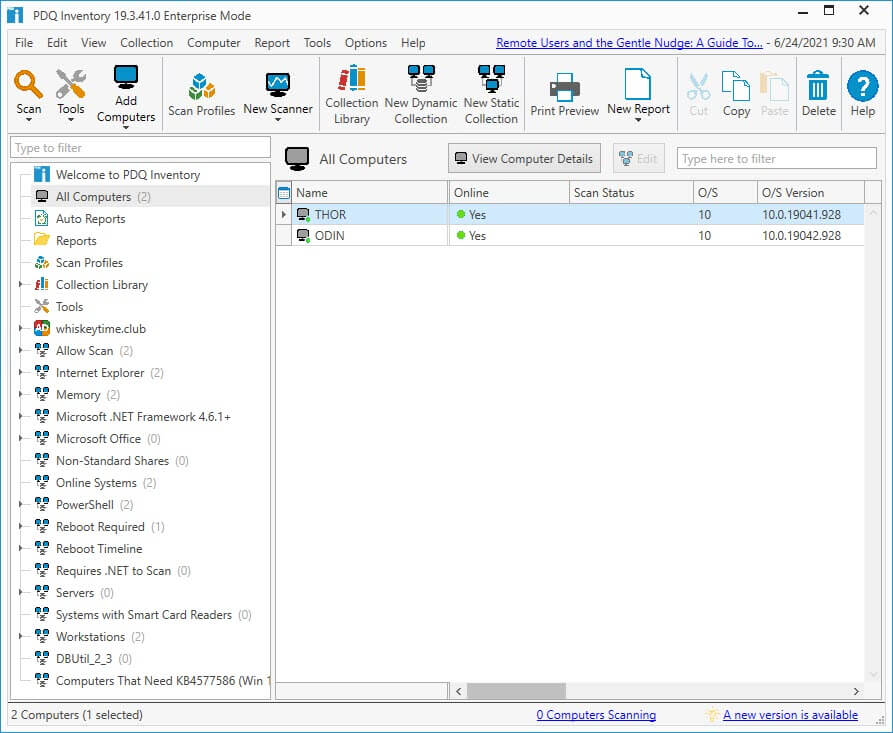The height and width of the screenshot is (733, 893).
Task: Open the File menu
Action: 24,43
